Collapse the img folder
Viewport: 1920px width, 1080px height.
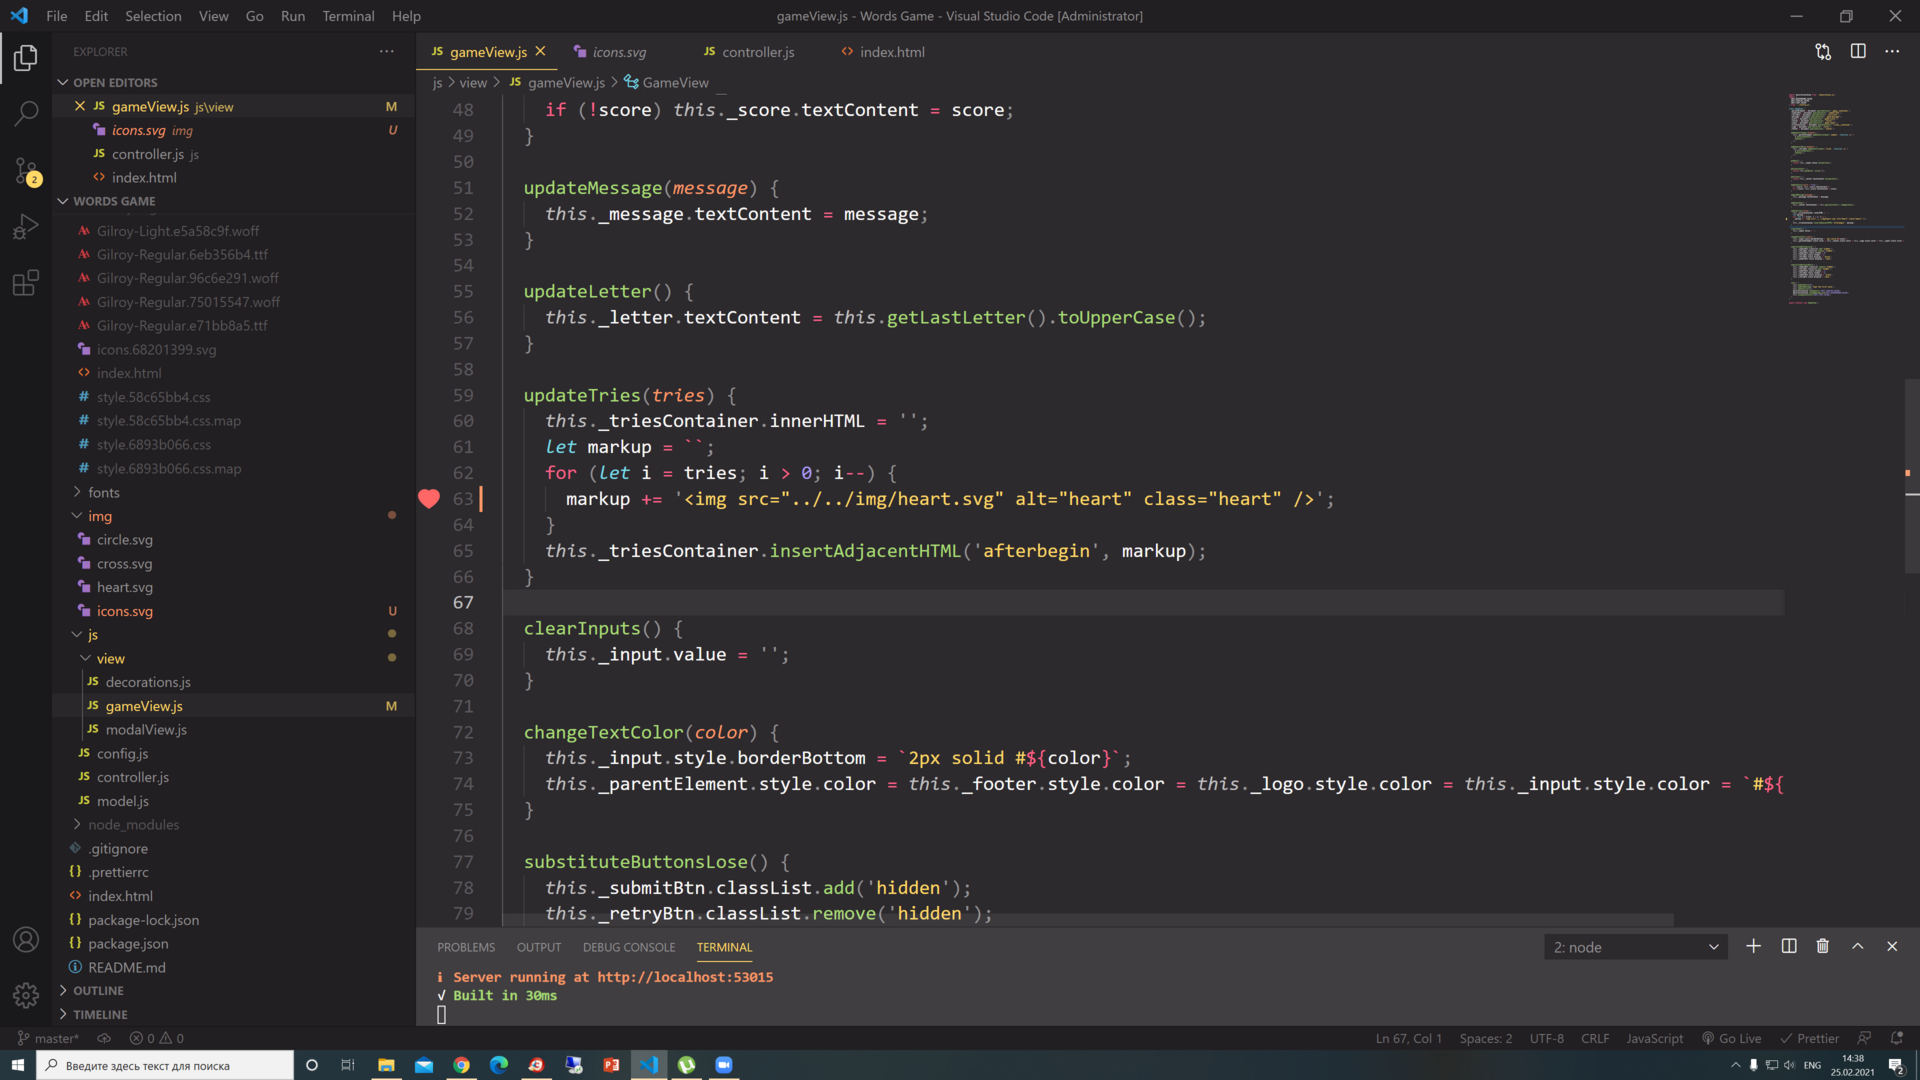tap(99, 516)
